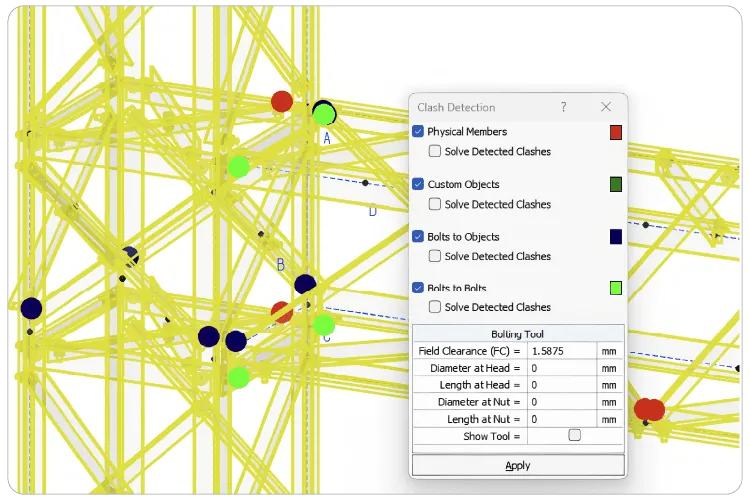Open the dark green Custom Objects color swatch
This screenshot has height=500, width=750.
[616, 184]
